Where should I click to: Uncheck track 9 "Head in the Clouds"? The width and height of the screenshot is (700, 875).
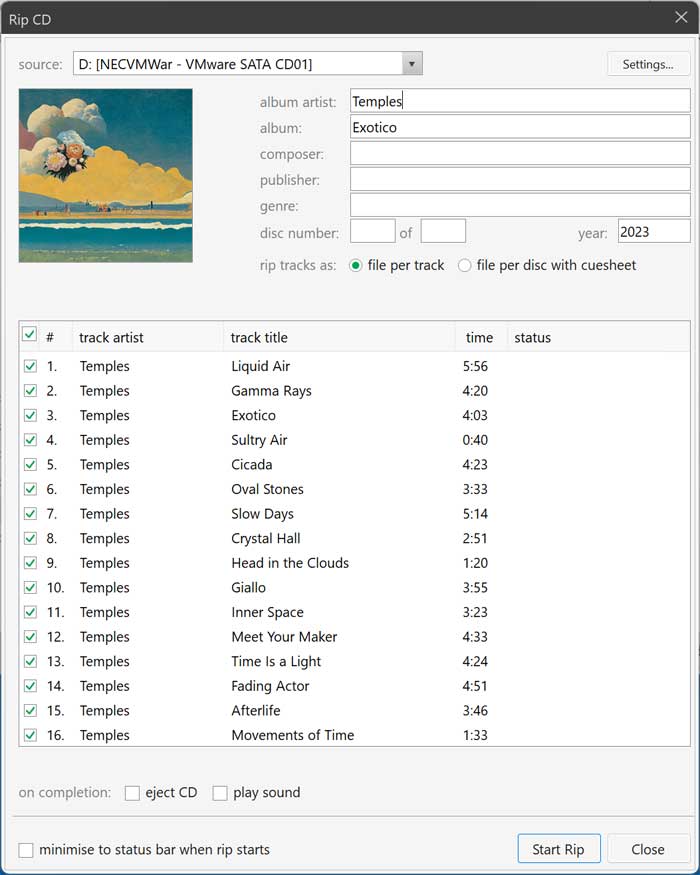(29, 563)
